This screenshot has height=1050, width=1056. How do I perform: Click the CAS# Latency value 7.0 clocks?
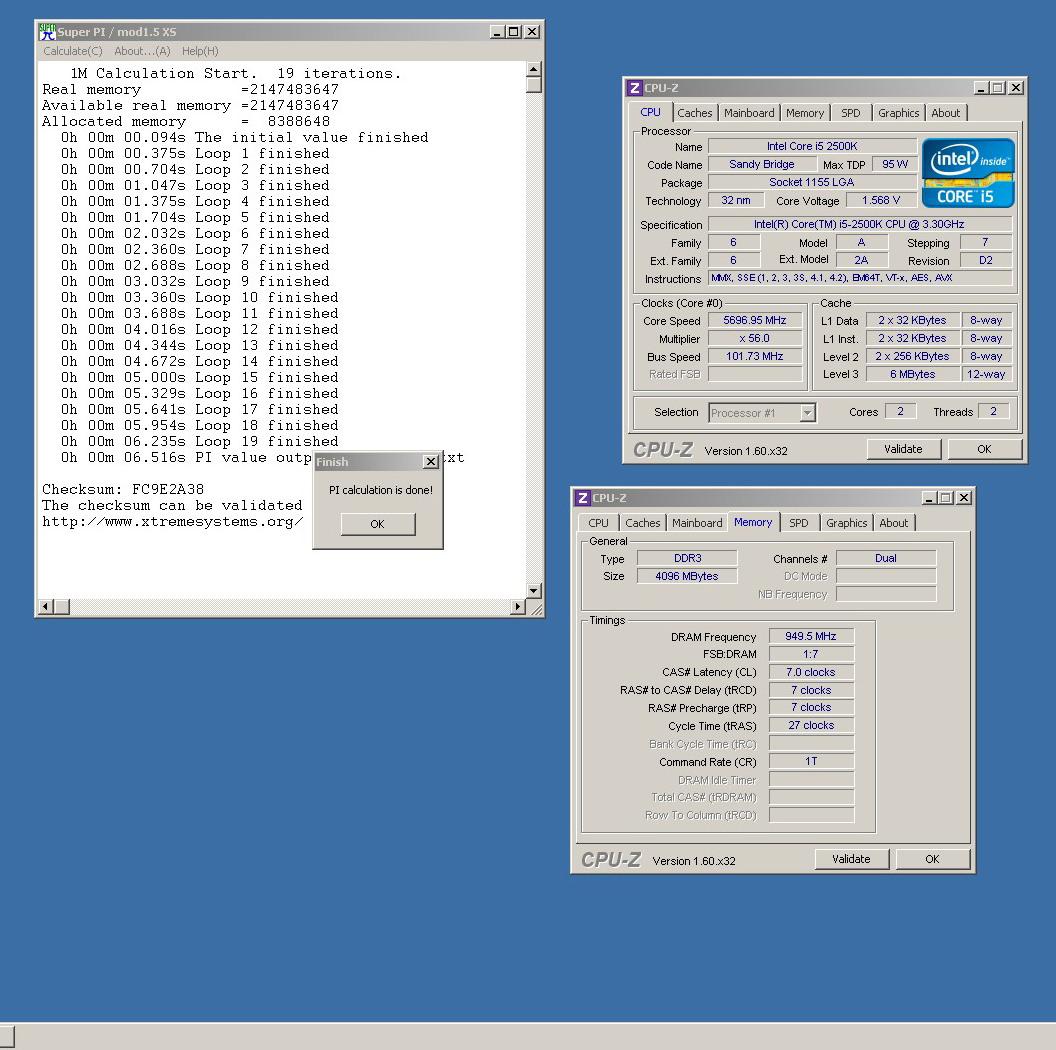(x=811, y=672)
